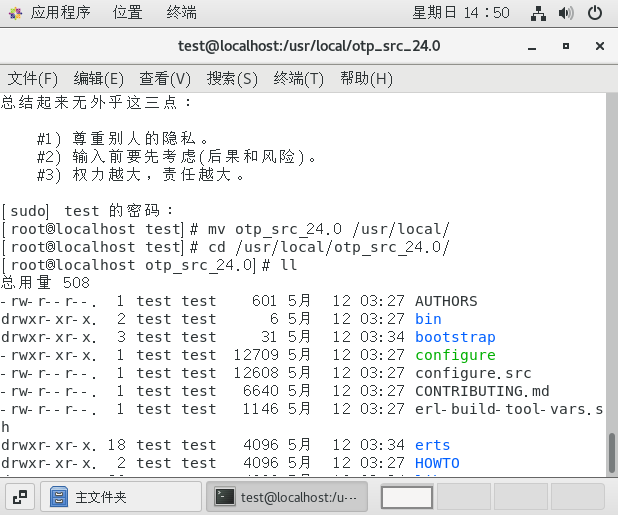Click the cd /usr/local/otp_src_24.0/ command
This screenshot has width=618, height=515.
click(x=329, y=247)
